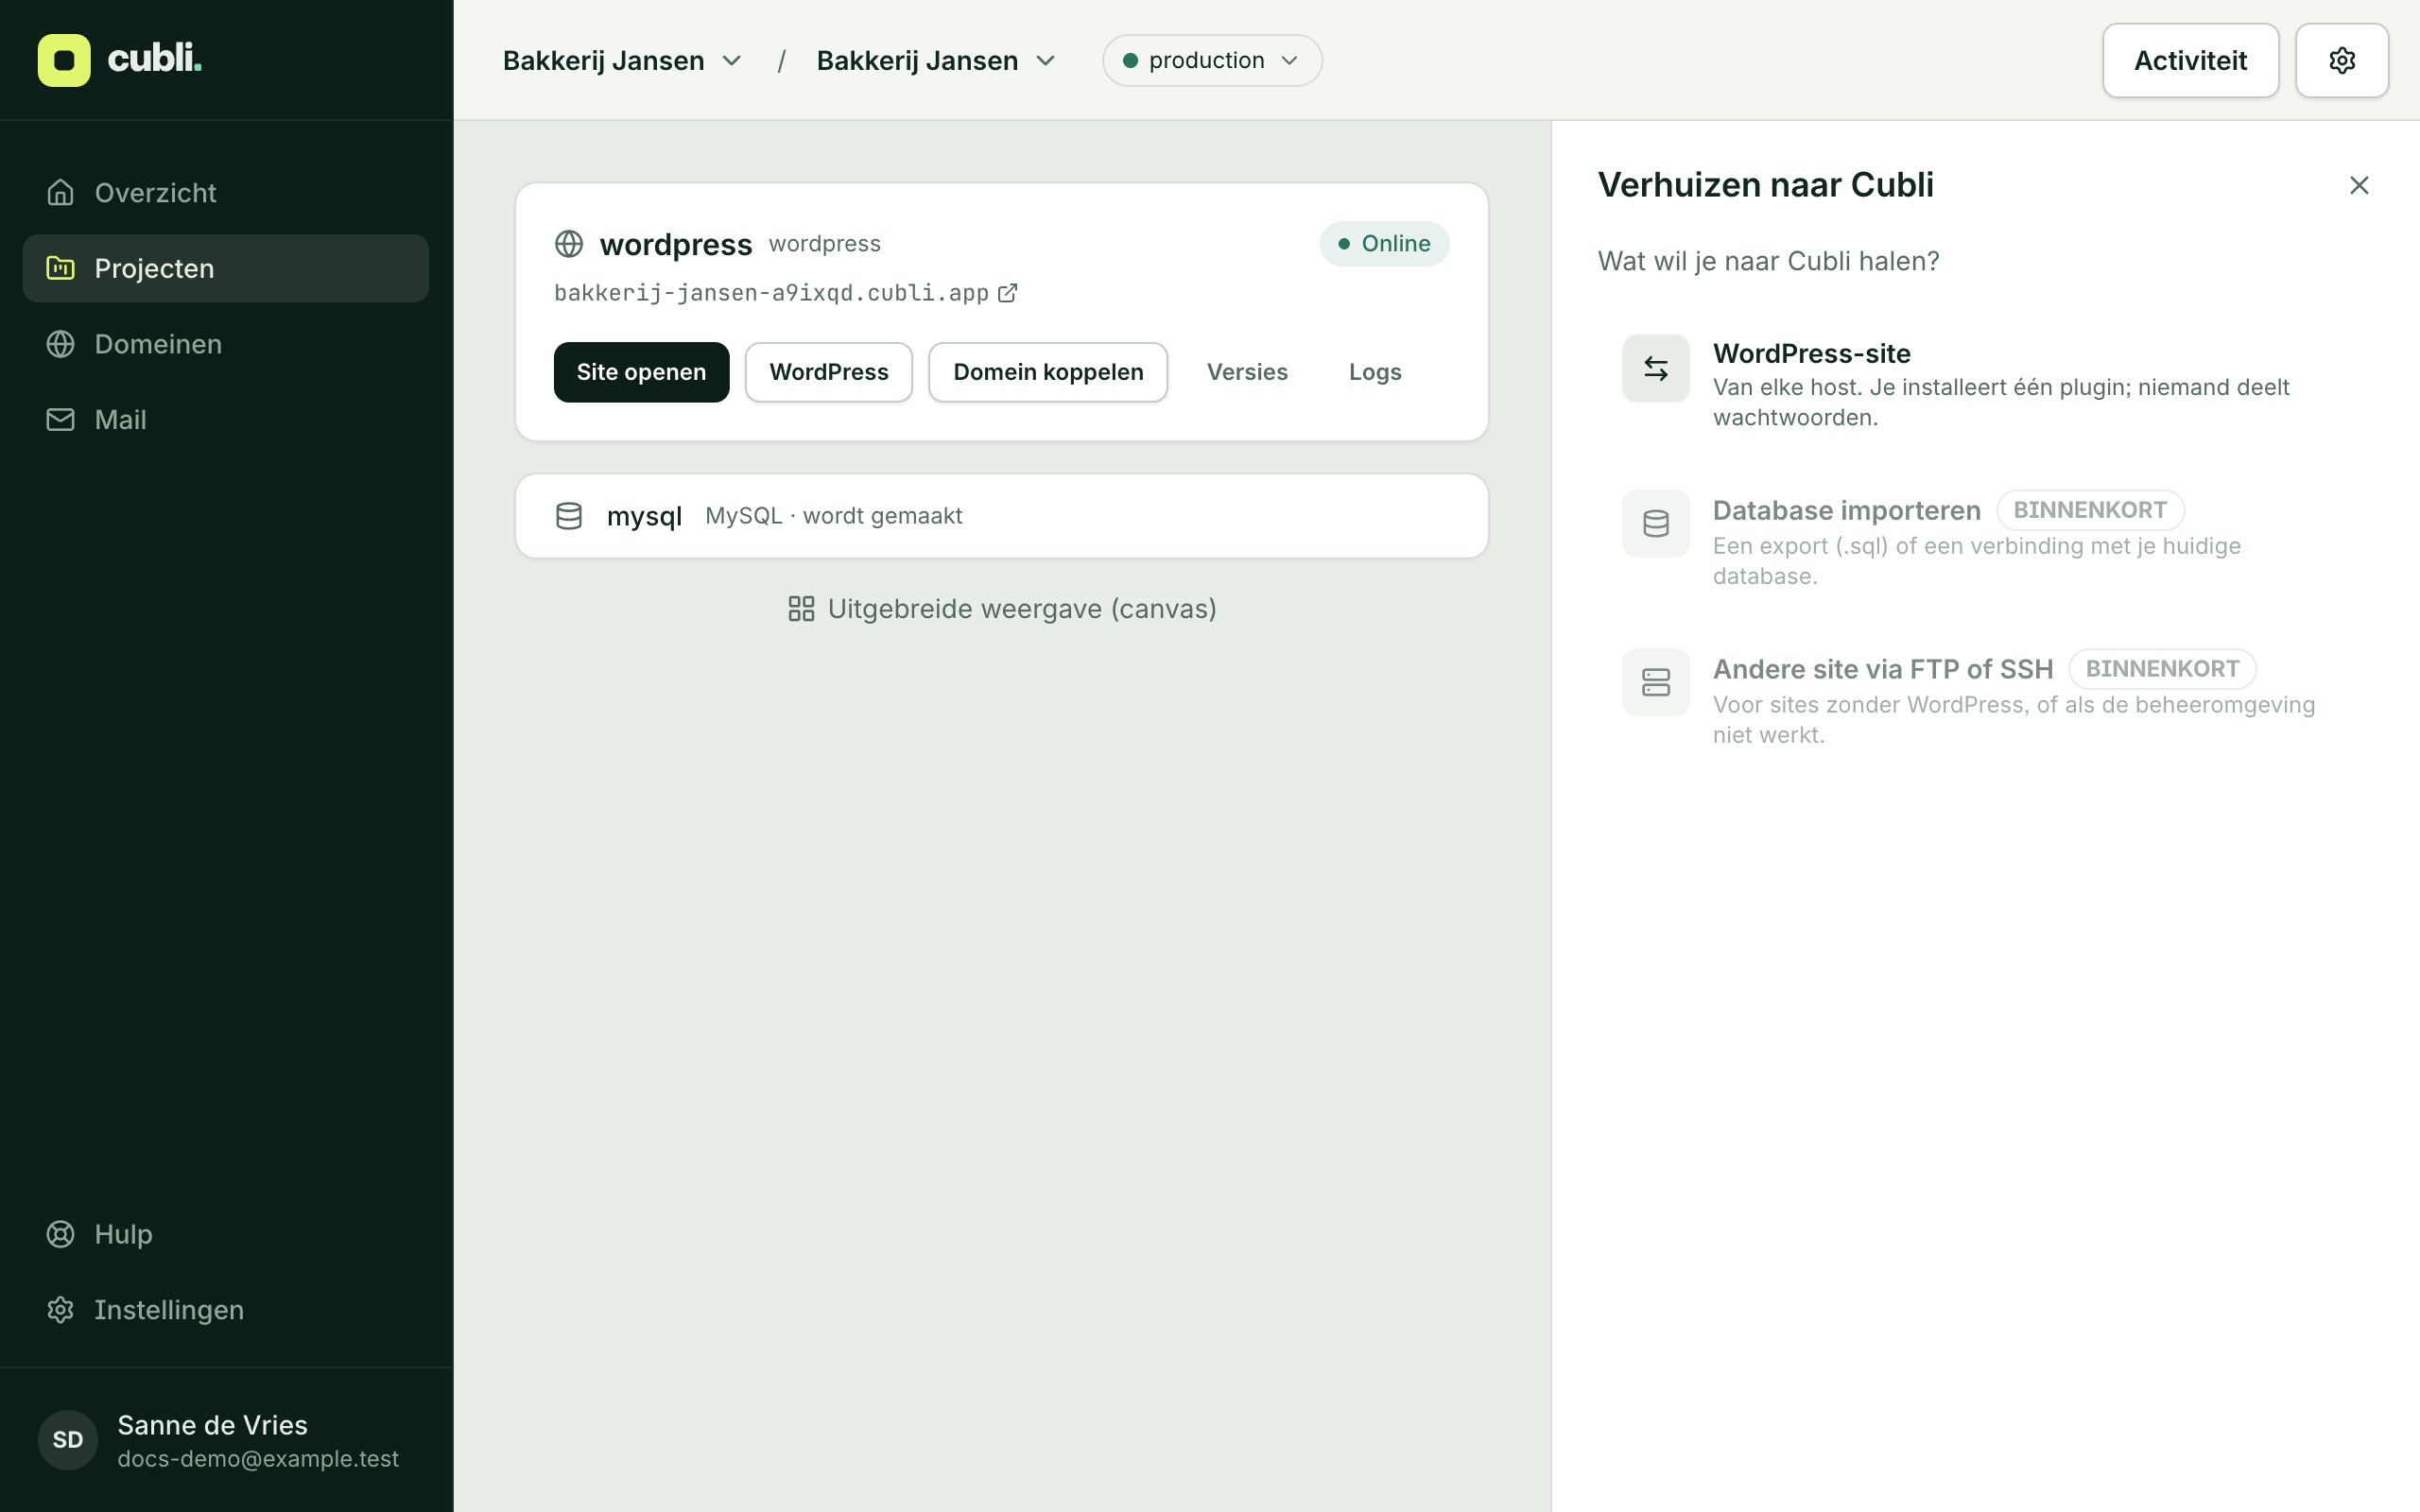
Task: Click the Cubli logo icon
Action: 64,60
